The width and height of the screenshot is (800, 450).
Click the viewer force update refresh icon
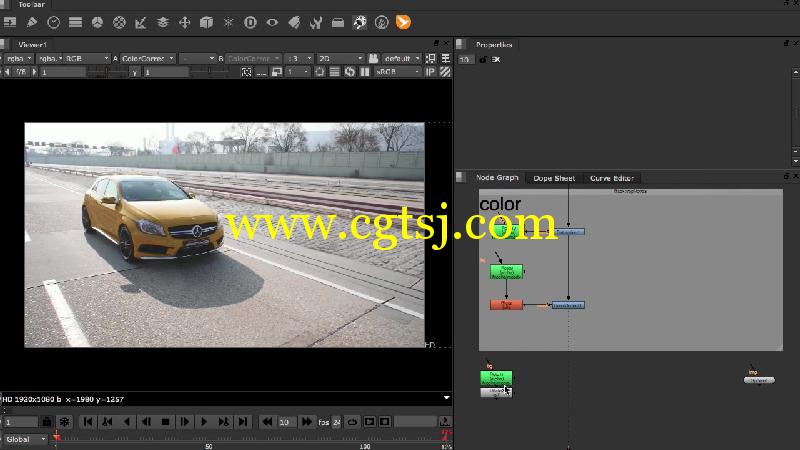pyautogui.click(x=349, y=72)
